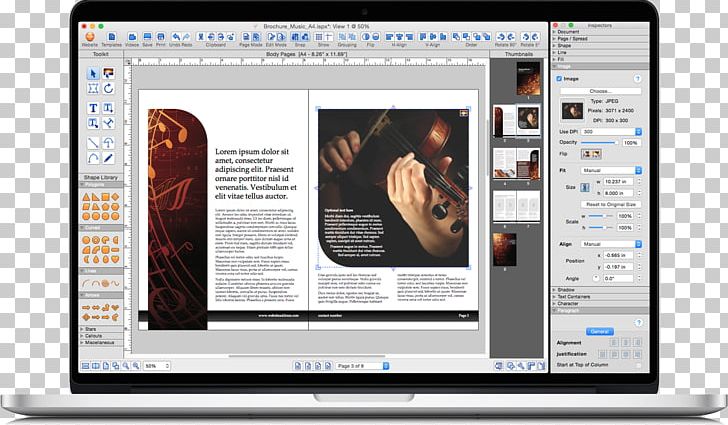The height and width of the screenshot is (425, 728).
Task: Click the Angle input field
Action: (618, 279)
